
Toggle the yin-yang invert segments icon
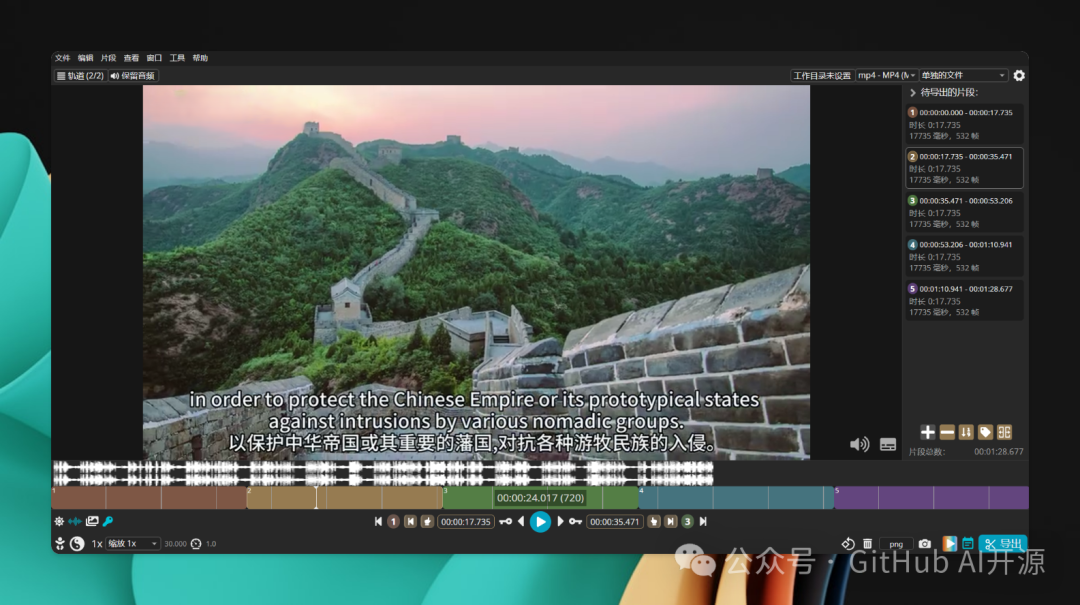point(77,544)
